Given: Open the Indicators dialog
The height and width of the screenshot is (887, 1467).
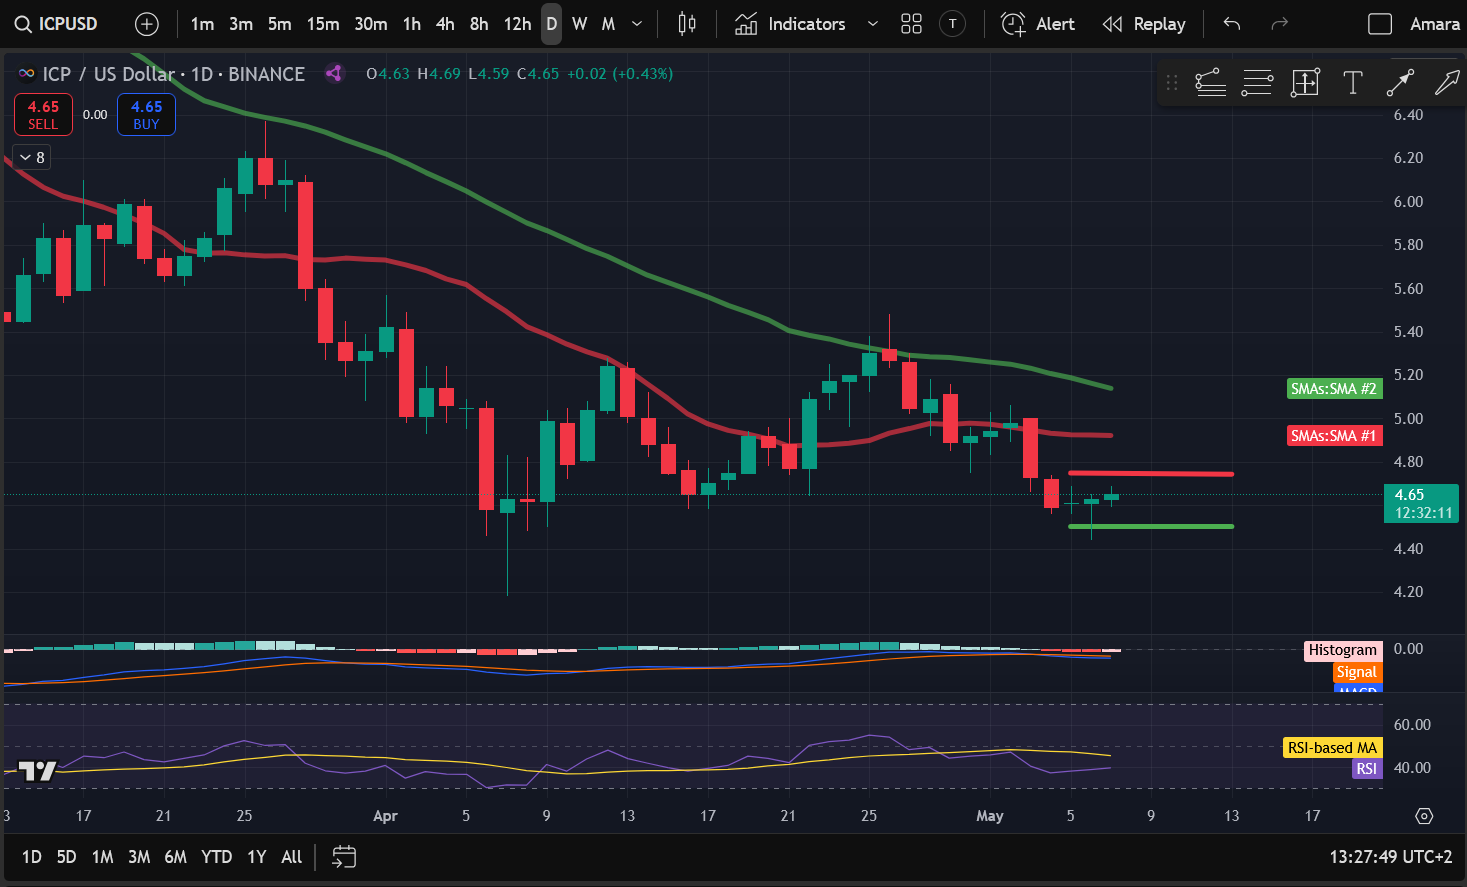Looking at the screenshot, I should click(x=790, y=24).
